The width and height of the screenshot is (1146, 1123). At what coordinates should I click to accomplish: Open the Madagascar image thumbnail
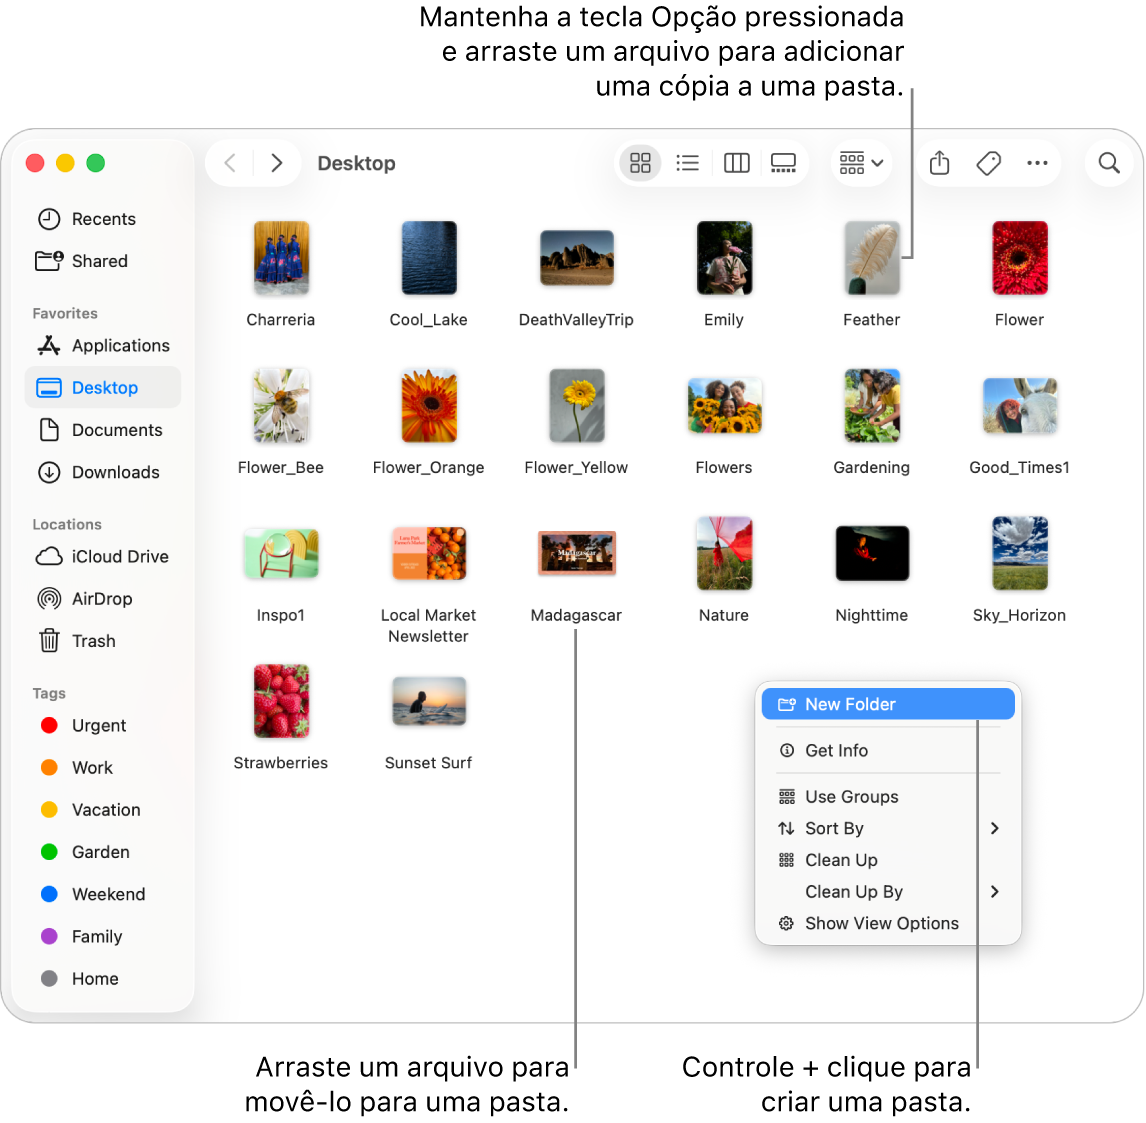(576, 553)
